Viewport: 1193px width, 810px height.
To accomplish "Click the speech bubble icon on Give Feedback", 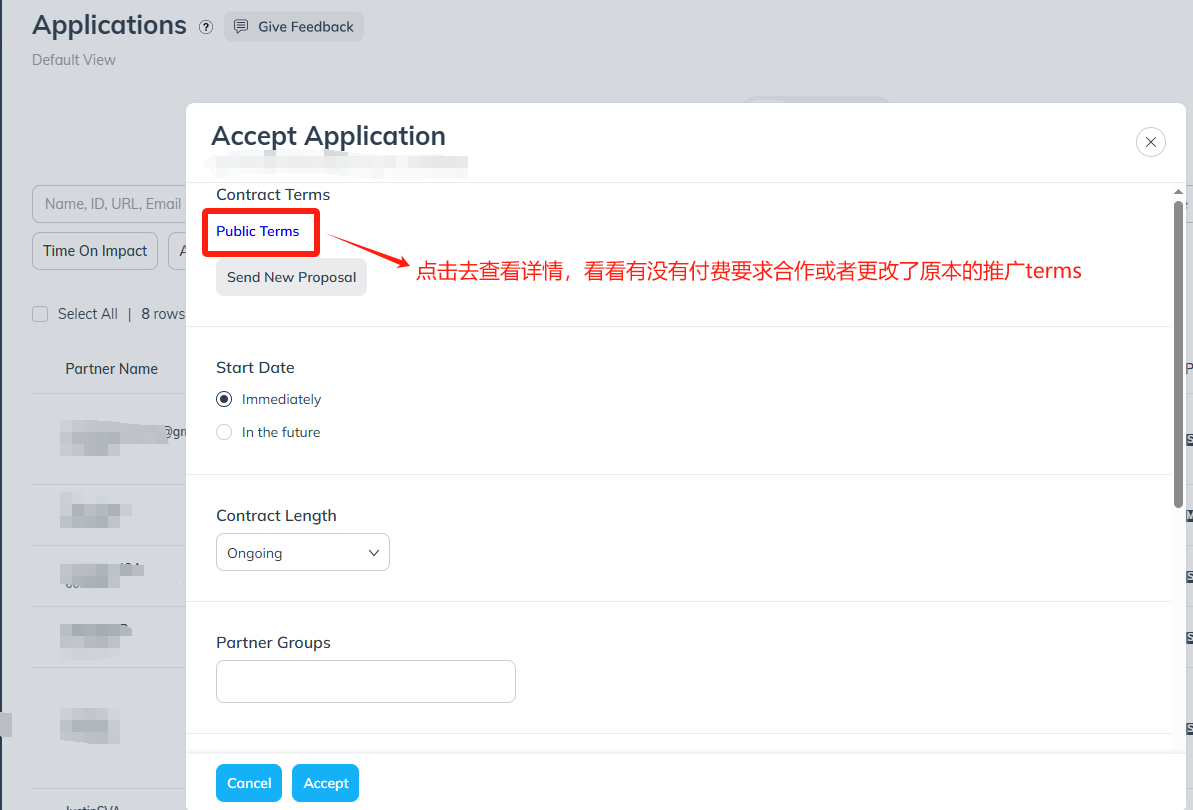I will tap(240, 26).
